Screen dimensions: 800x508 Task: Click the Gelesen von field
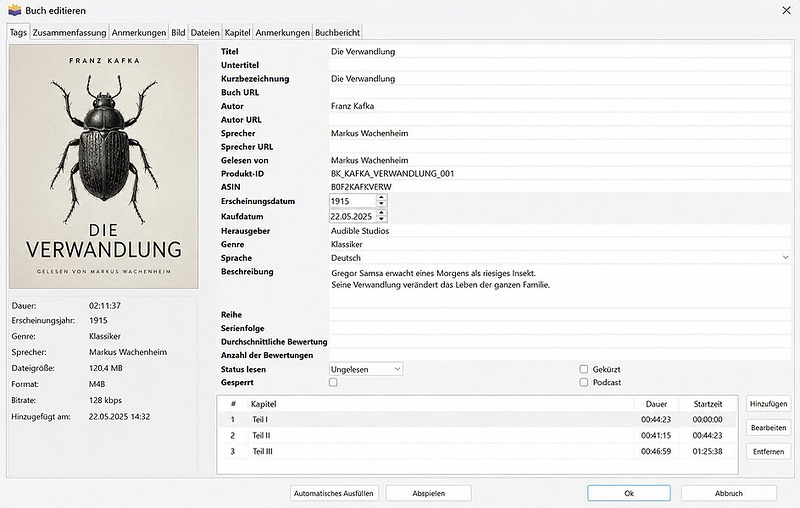[x=560, y=160]
